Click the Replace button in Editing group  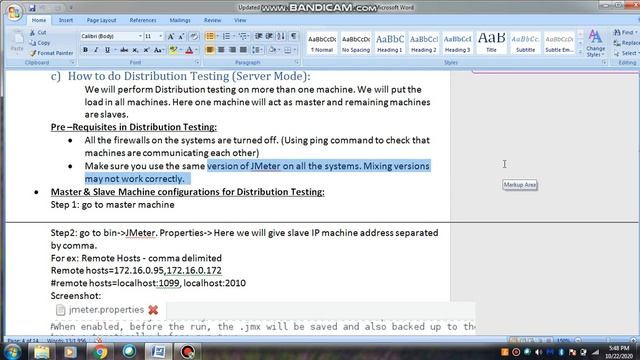(x=627, y=43)
